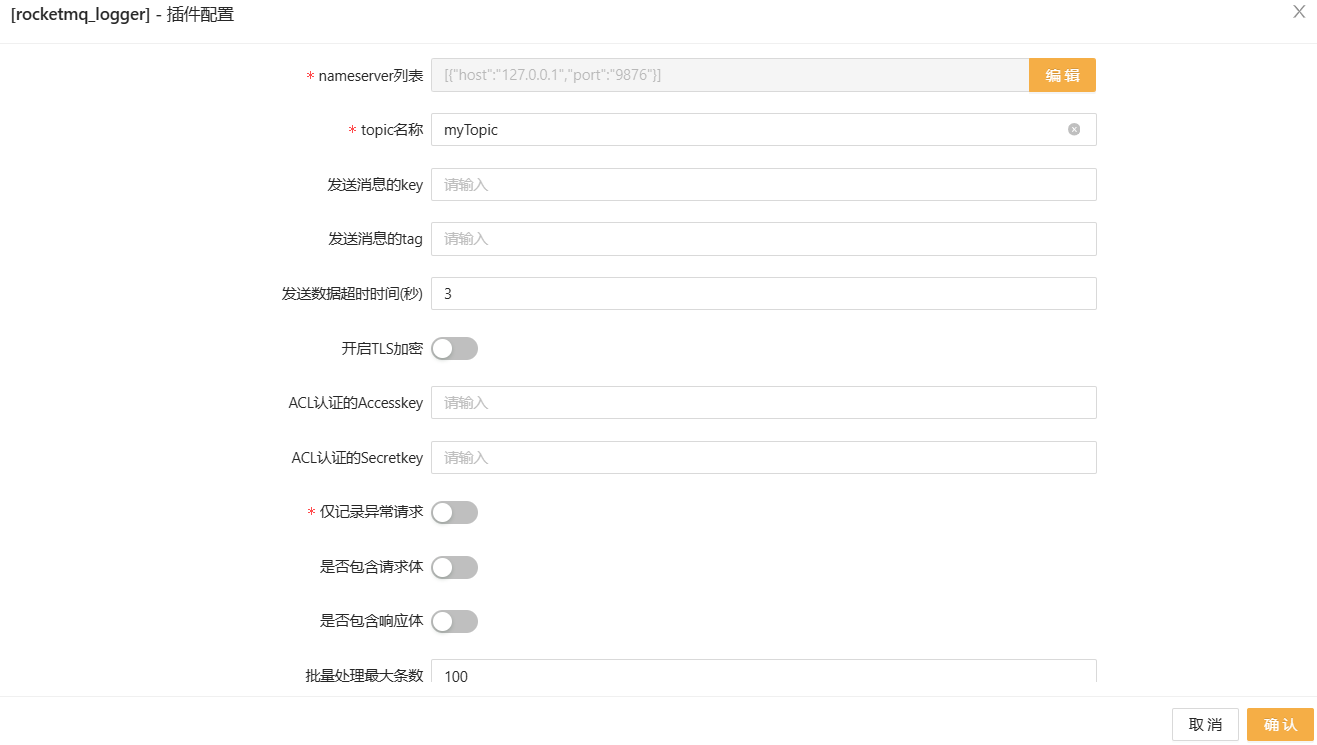The width and height of the screenshot is (1317, 745).
Task: Confirm with the 确认 button
Action: tap(1280, 725)
